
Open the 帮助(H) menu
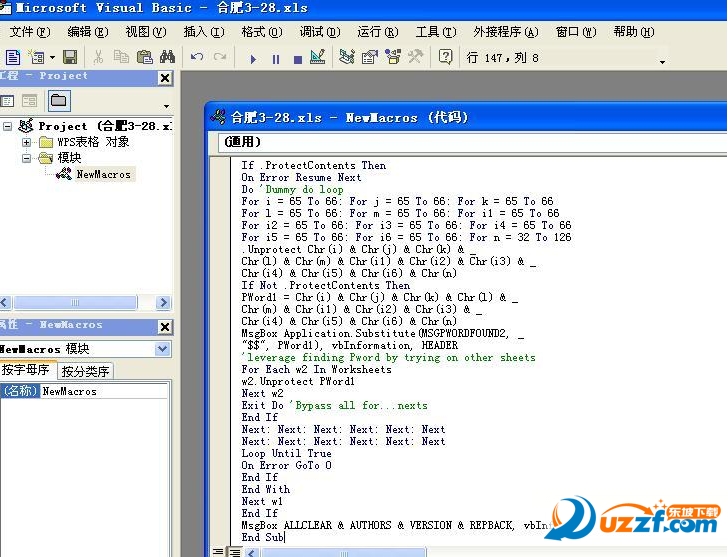pos(634,32)
